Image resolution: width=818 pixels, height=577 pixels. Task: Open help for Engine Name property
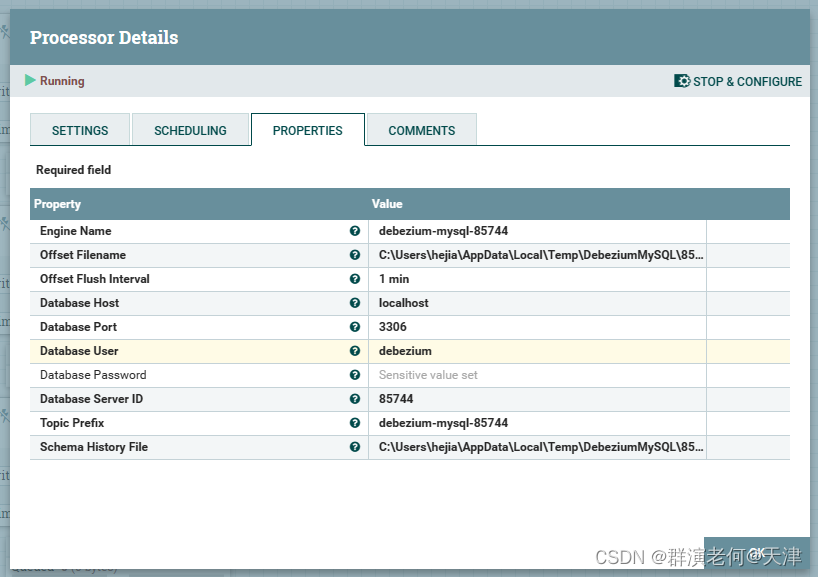click(x=355, y=231)
